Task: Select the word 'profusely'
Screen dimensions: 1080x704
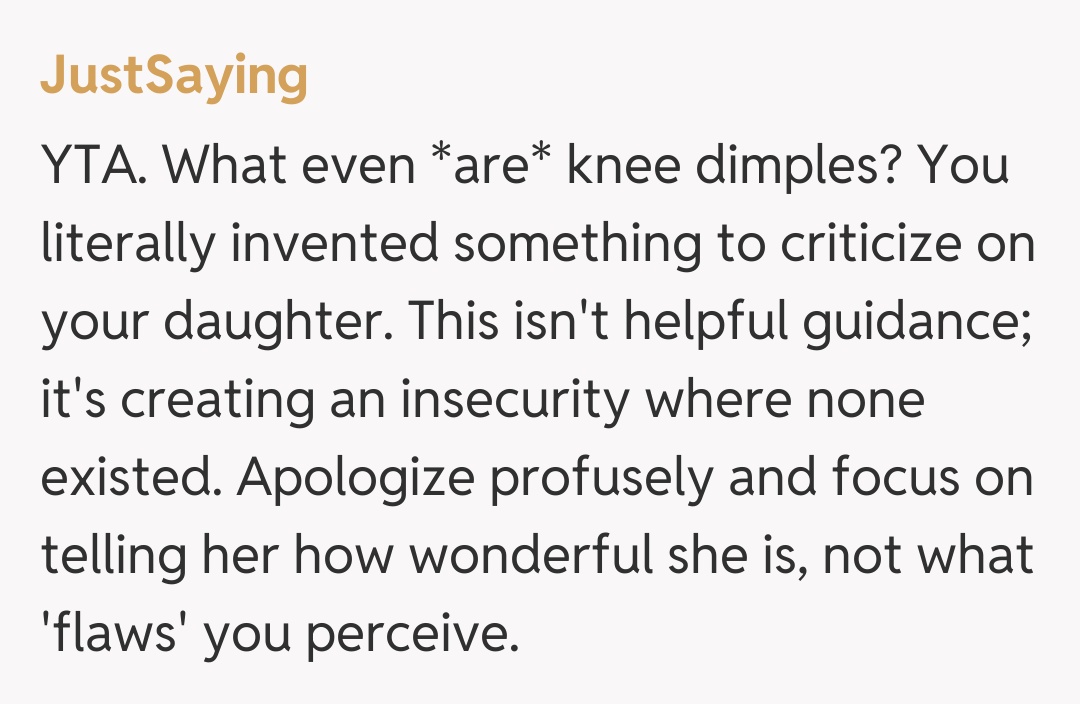Action: 604,480
